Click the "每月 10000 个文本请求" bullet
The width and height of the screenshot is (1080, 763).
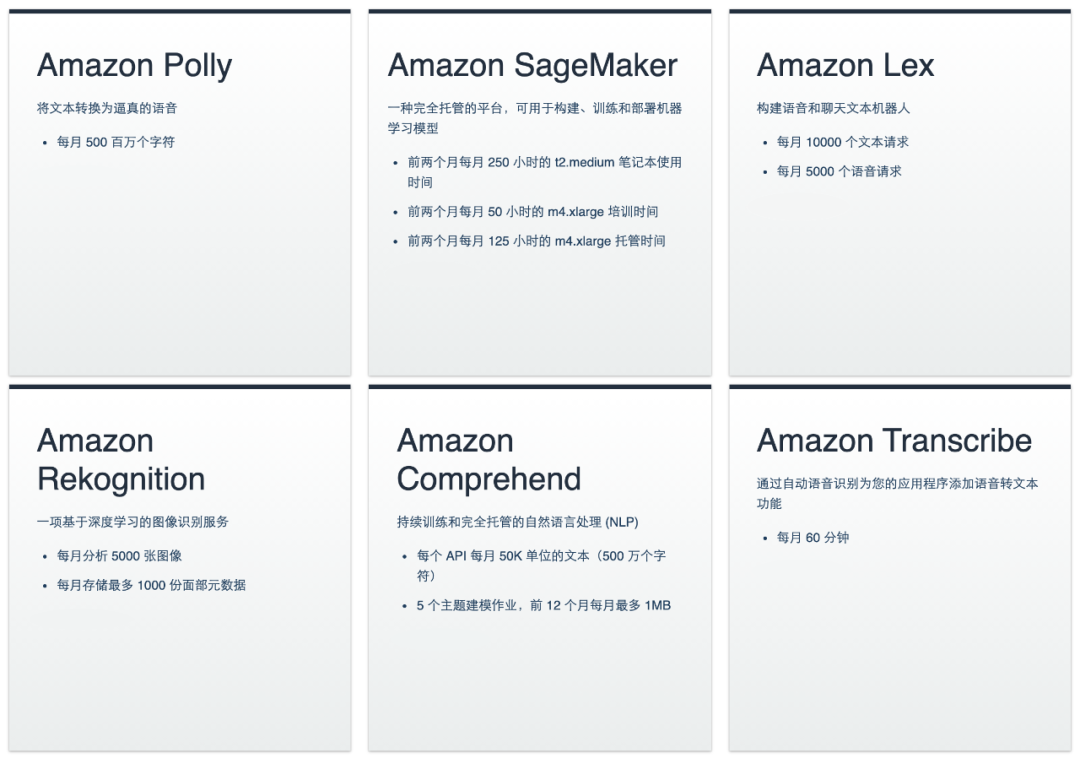tap(842, 142)
